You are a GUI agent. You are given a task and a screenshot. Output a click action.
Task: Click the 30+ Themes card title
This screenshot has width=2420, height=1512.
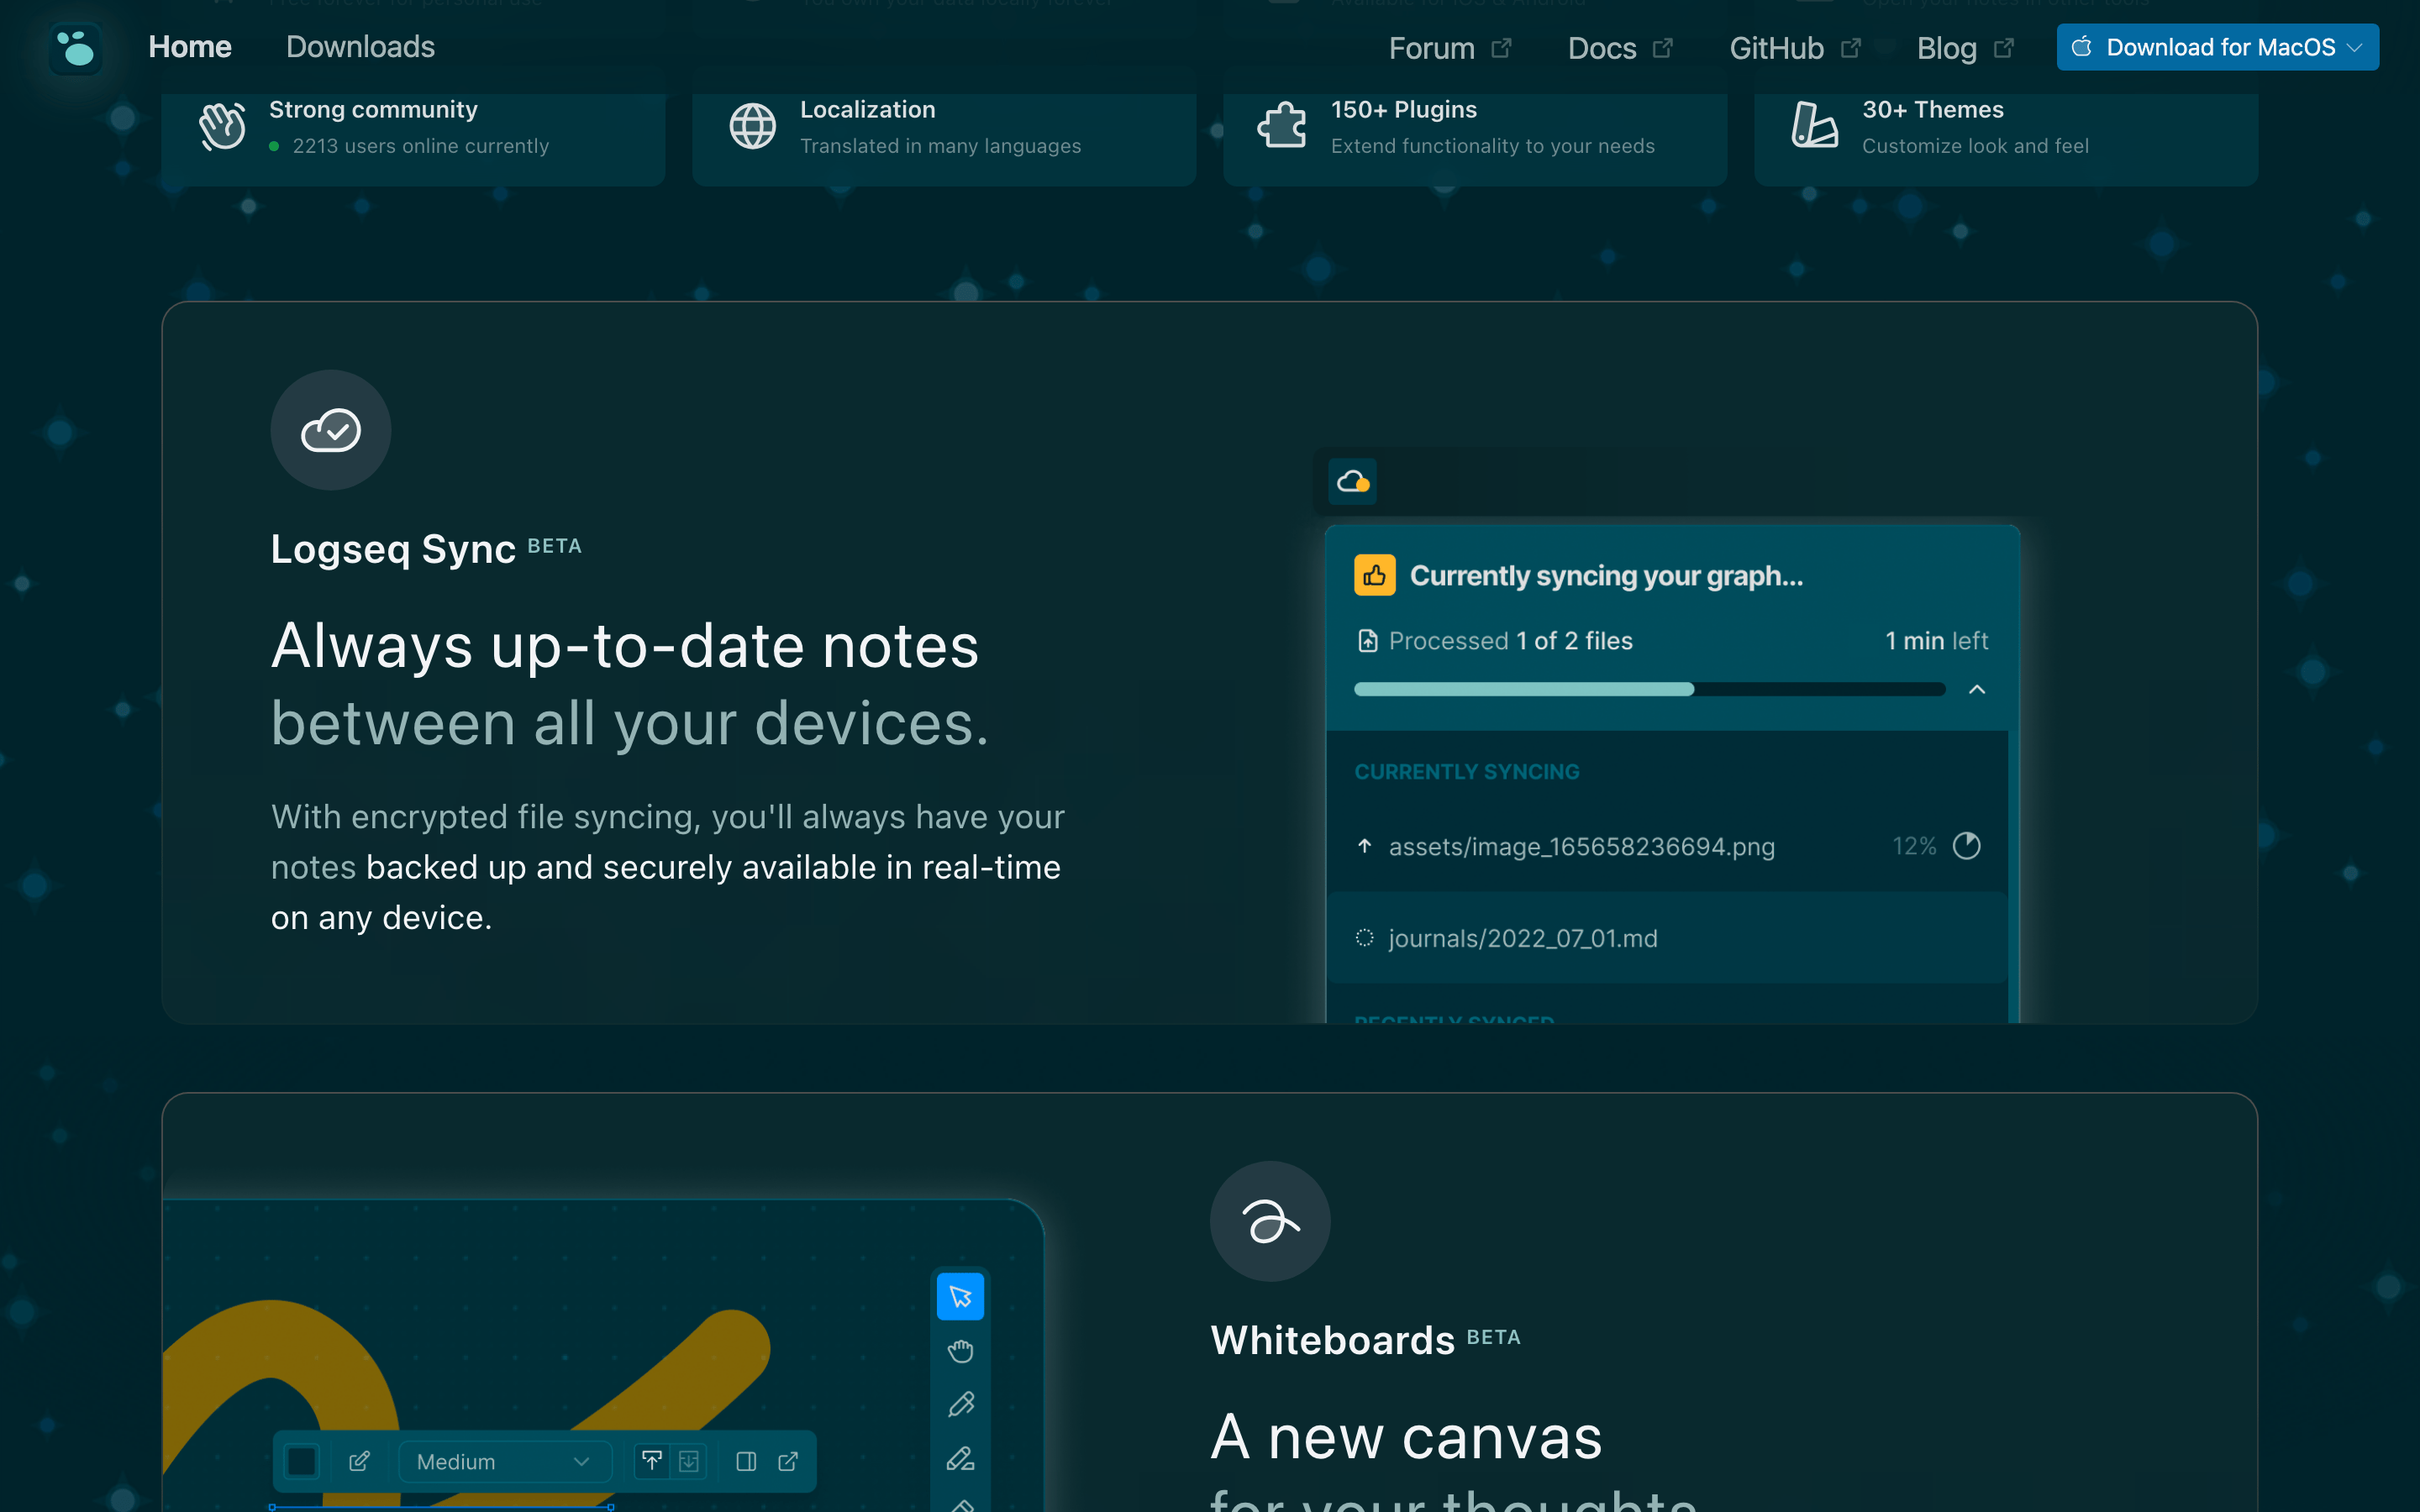[x=1932, y=109]
